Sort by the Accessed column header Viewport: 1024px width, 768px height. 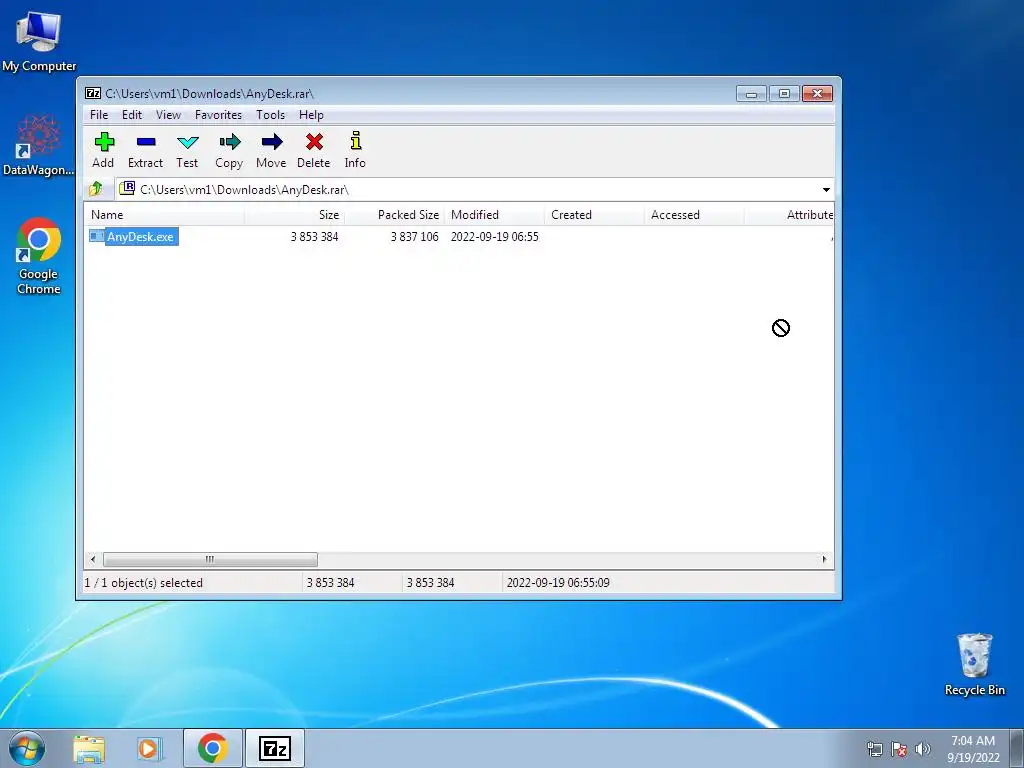coord(694,215)
